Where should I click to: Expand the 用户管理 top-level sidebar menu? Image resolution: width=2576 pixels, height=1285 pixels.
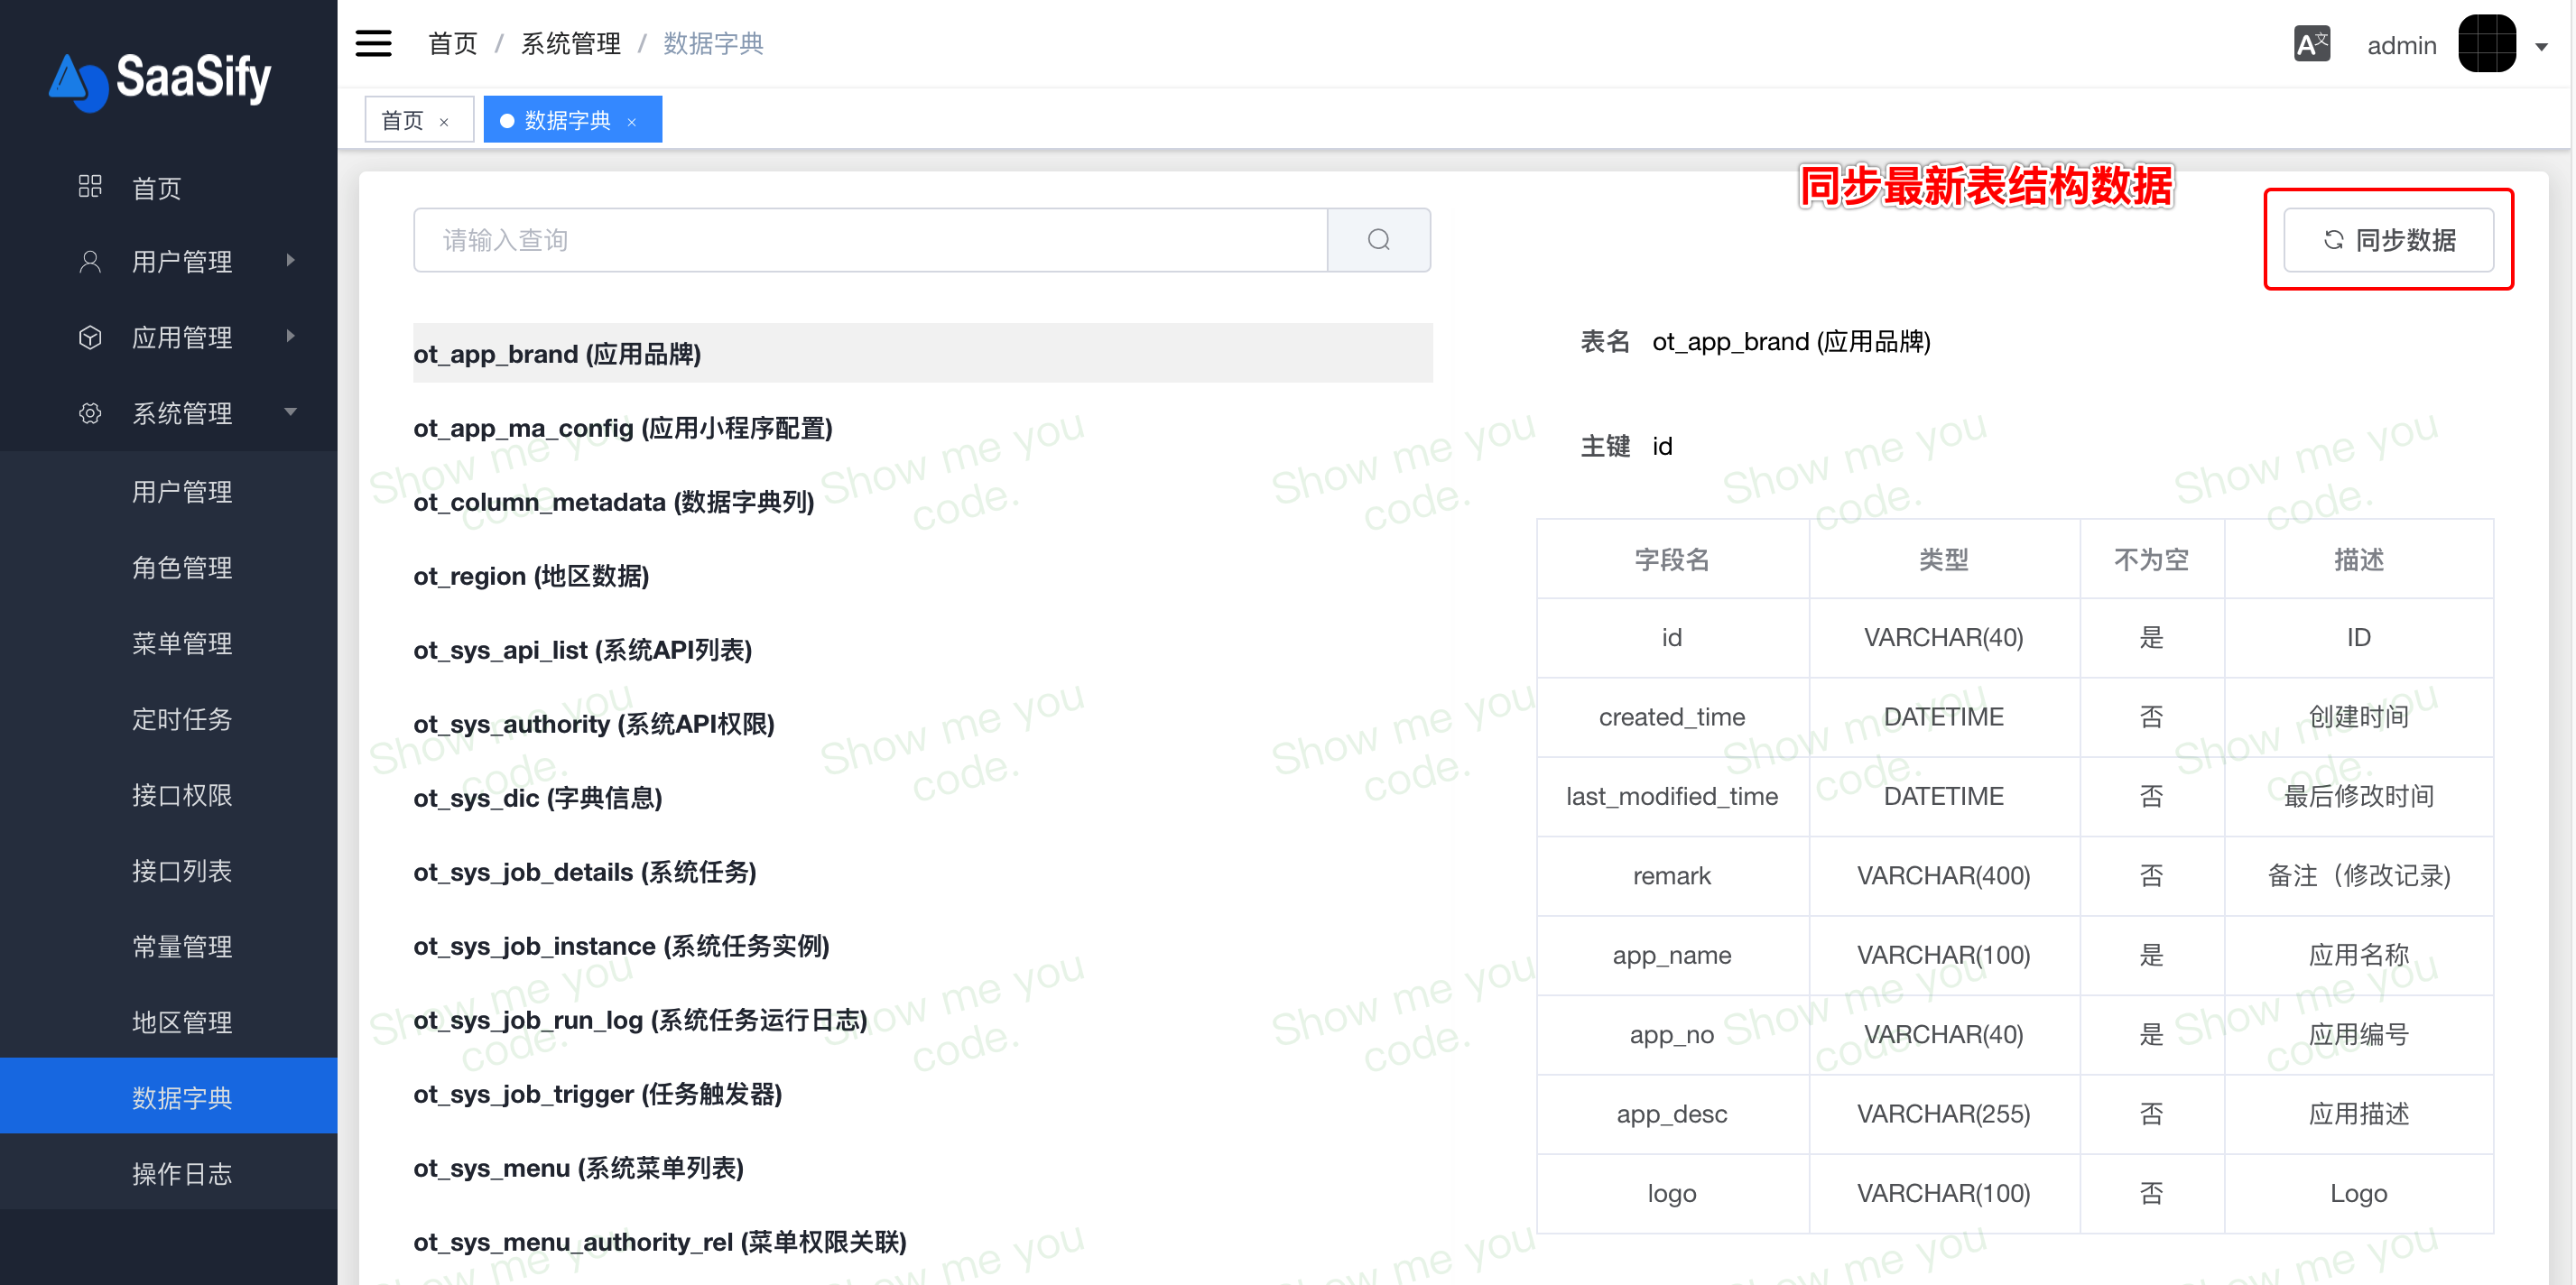182,261
